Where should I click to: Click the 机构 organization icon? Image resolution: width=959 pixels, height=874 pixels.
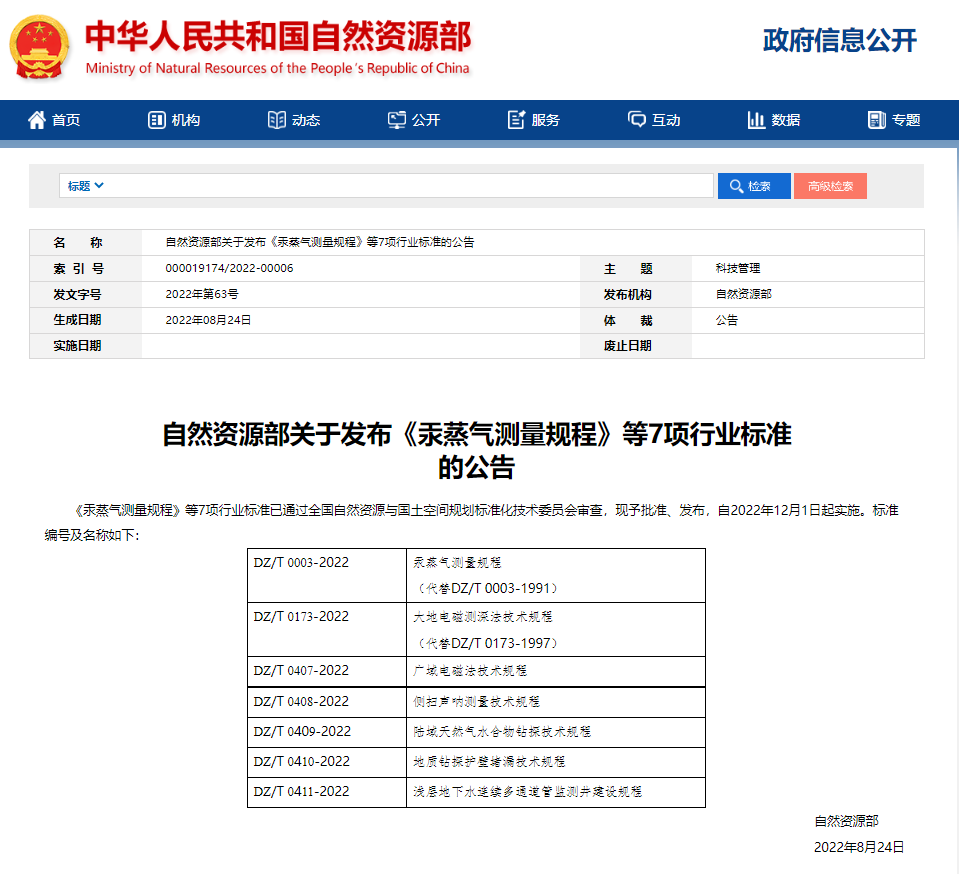[156, 120]
